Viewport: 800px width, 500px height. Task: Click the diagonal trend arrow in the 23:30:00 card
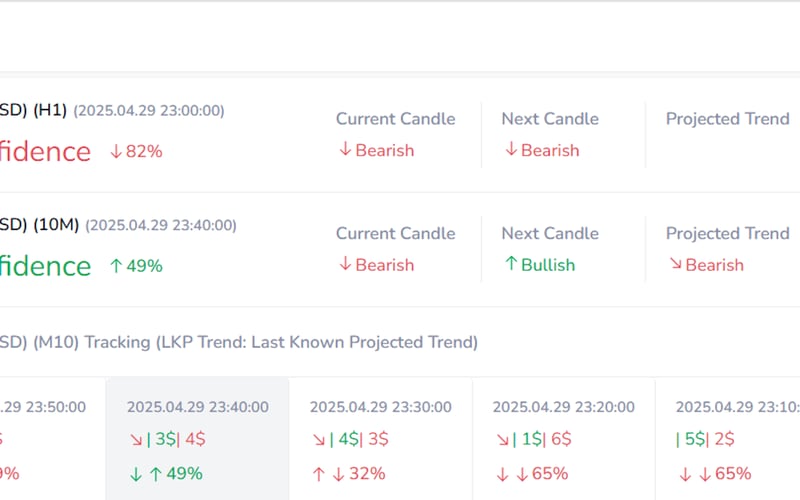pyautogui.click(x=318, y=439)
